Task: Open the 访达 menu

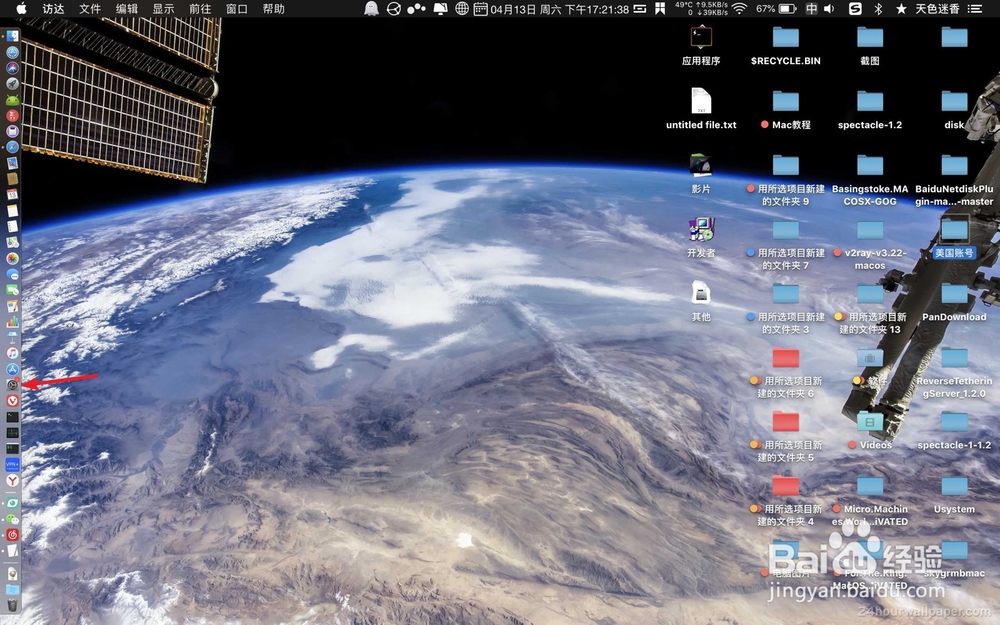Action: click(x=54, y=9)
